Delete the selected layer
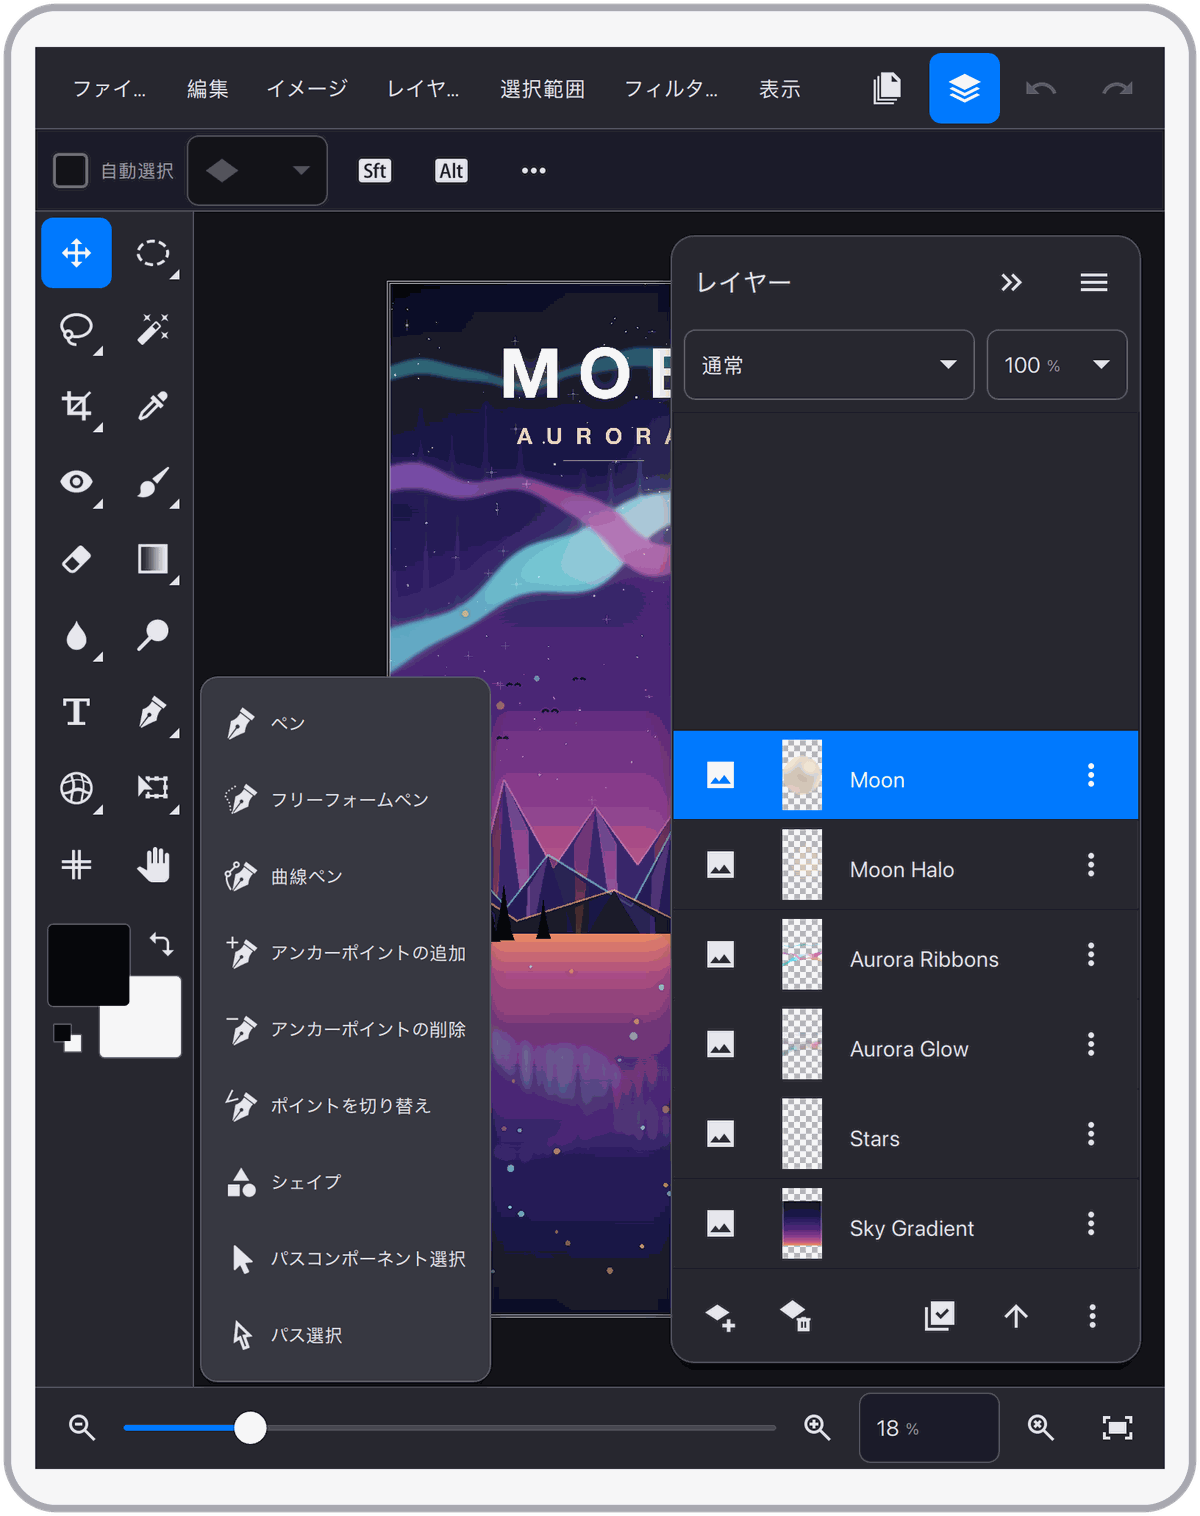1200x1516 pixels. pos(796,1316)
